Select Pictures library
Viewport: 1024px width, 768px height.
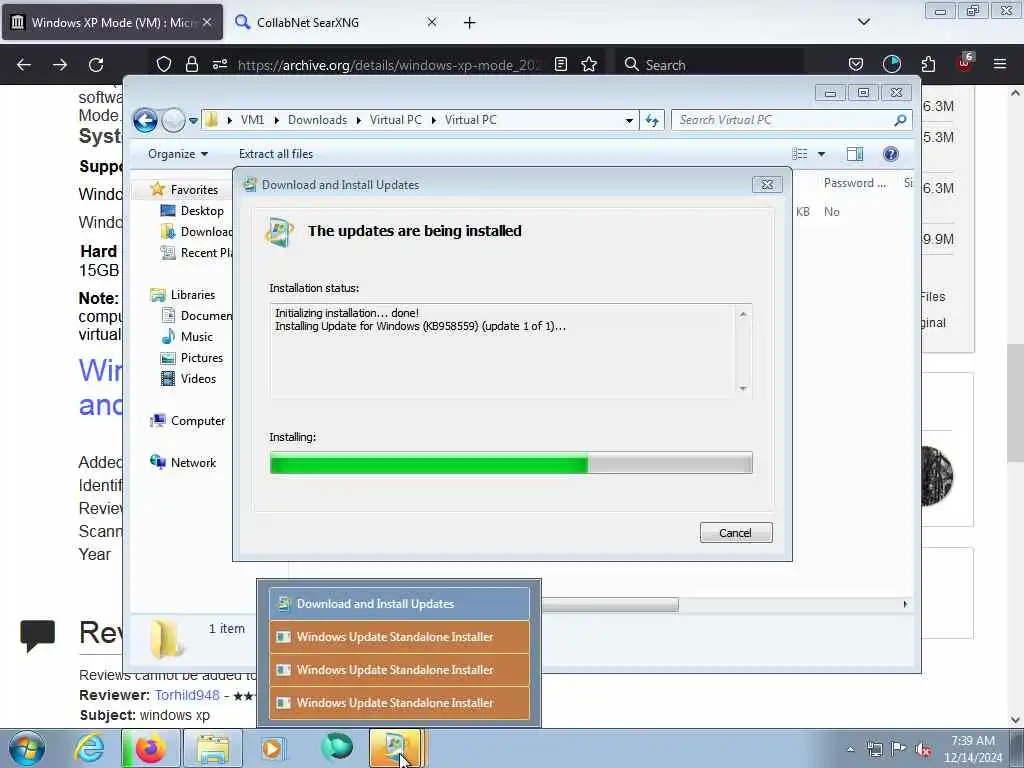[x=202, y=358]
